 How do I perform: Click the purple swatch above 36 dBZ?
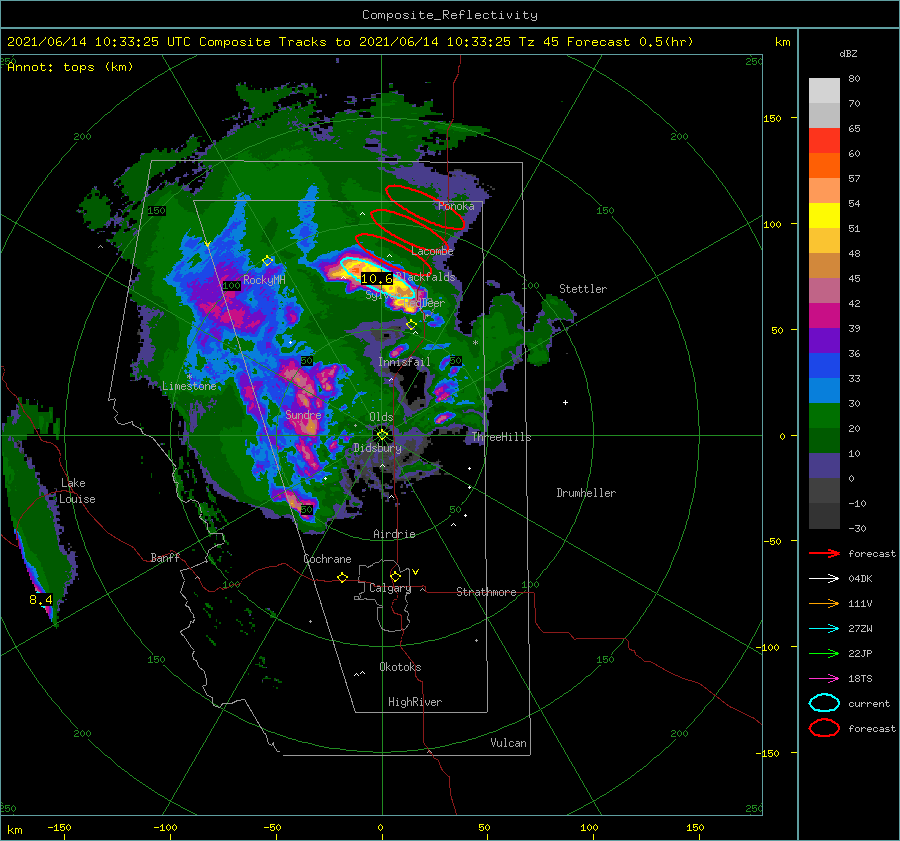click(x=824, y=341)
